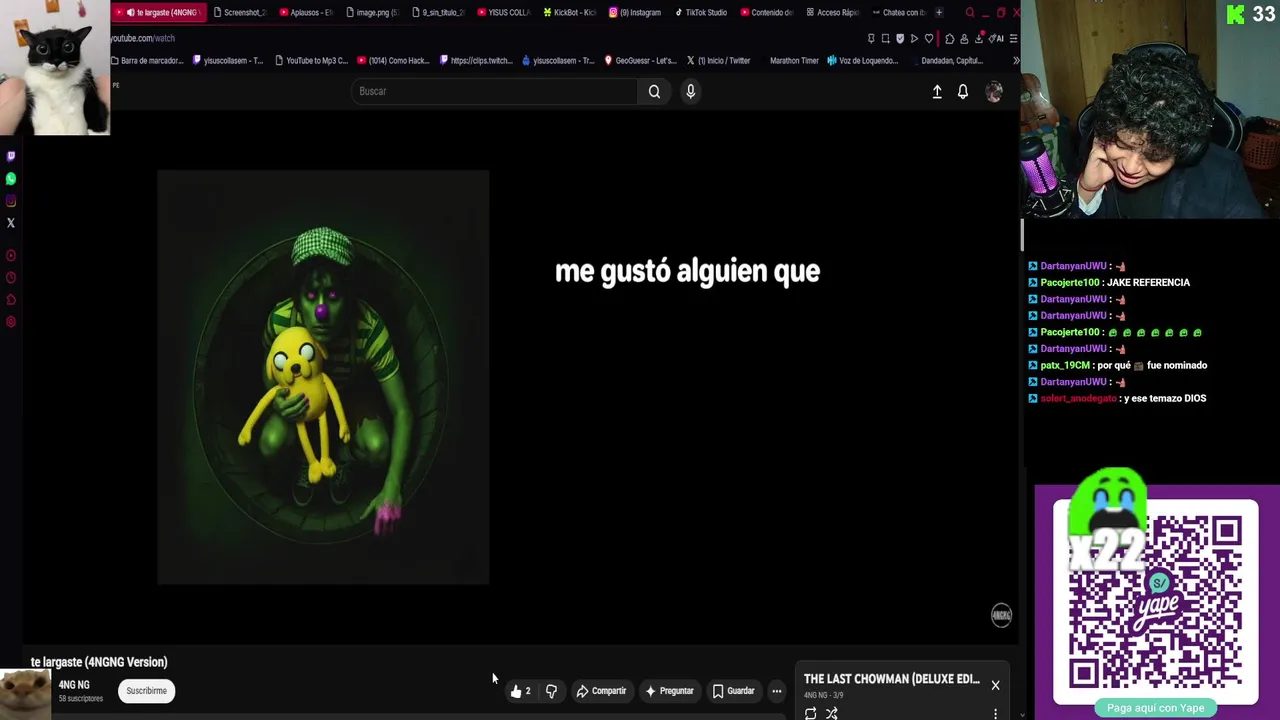Open YouTube notifications bell

point(963,91)
